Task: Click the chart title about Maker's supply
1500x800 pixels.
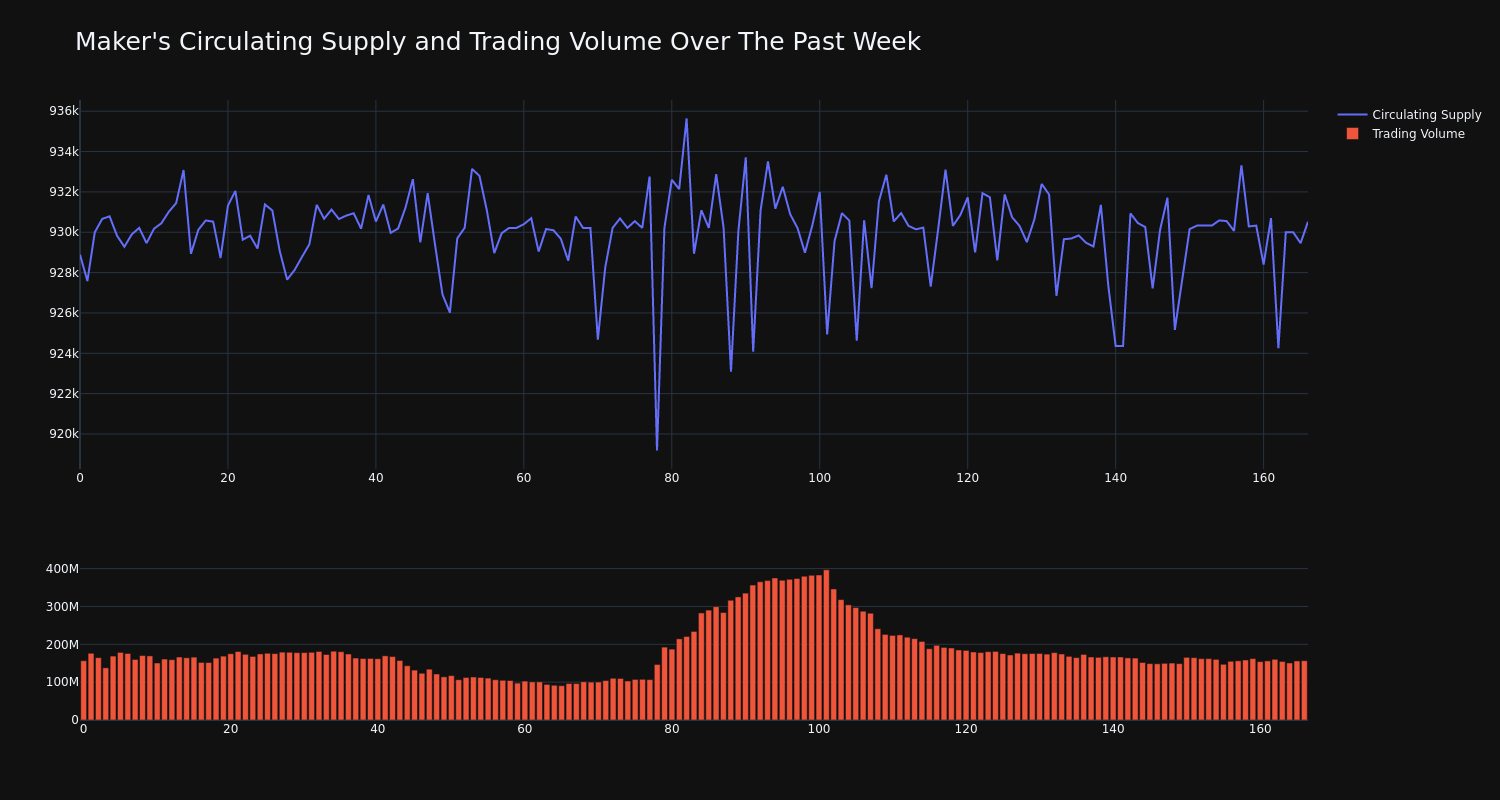Action: tap(498, 42)
